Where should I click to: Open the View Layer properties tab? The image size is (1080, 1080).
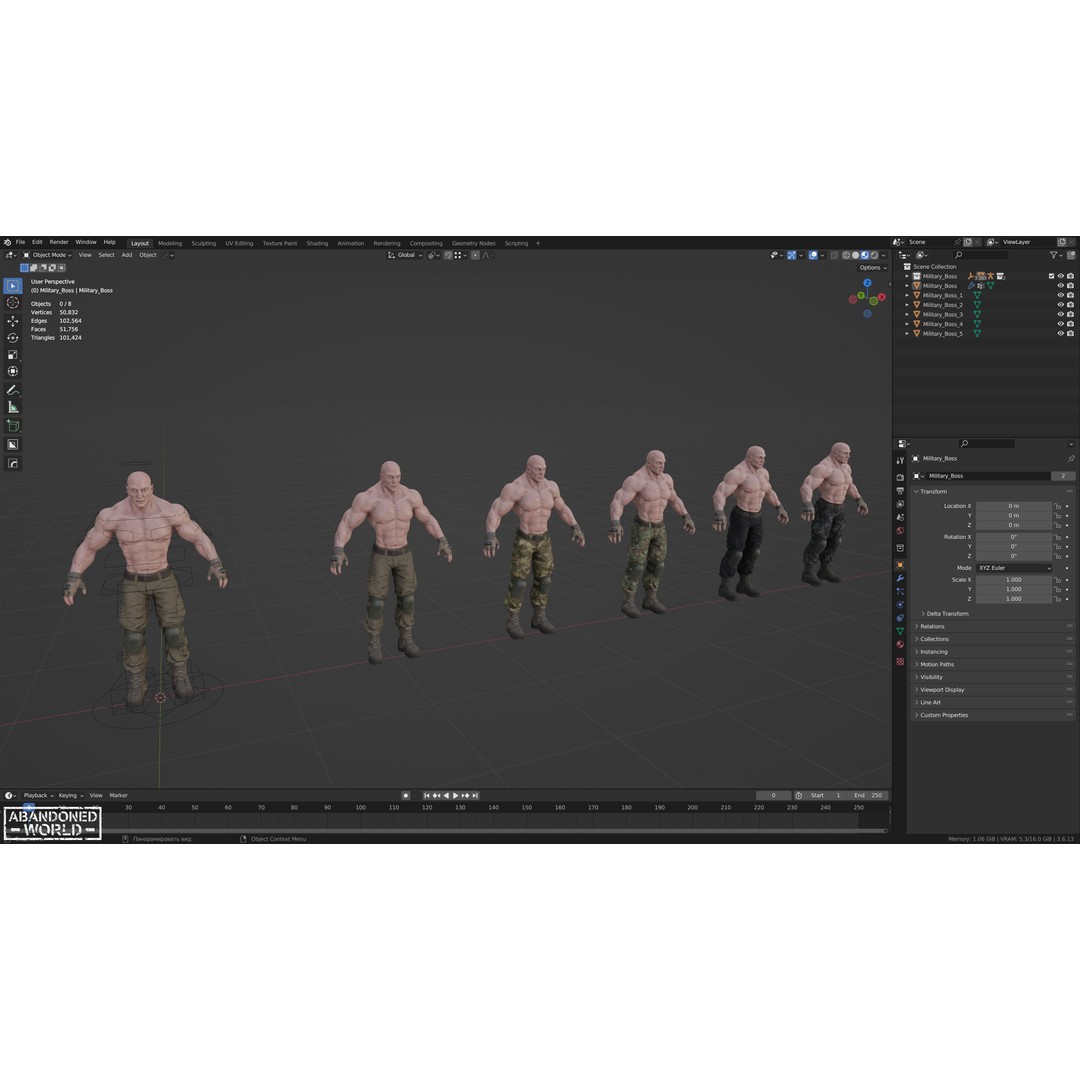coord(900,504)
